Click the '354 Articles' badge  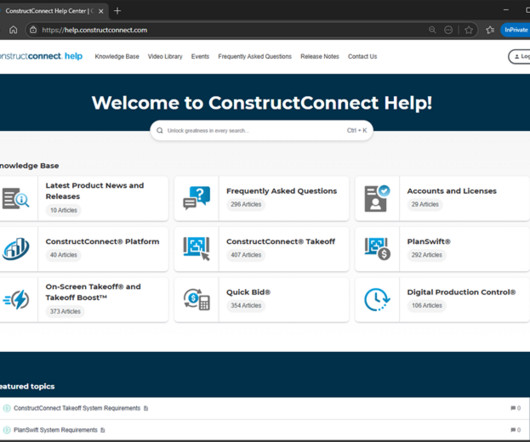coord(246,305)
